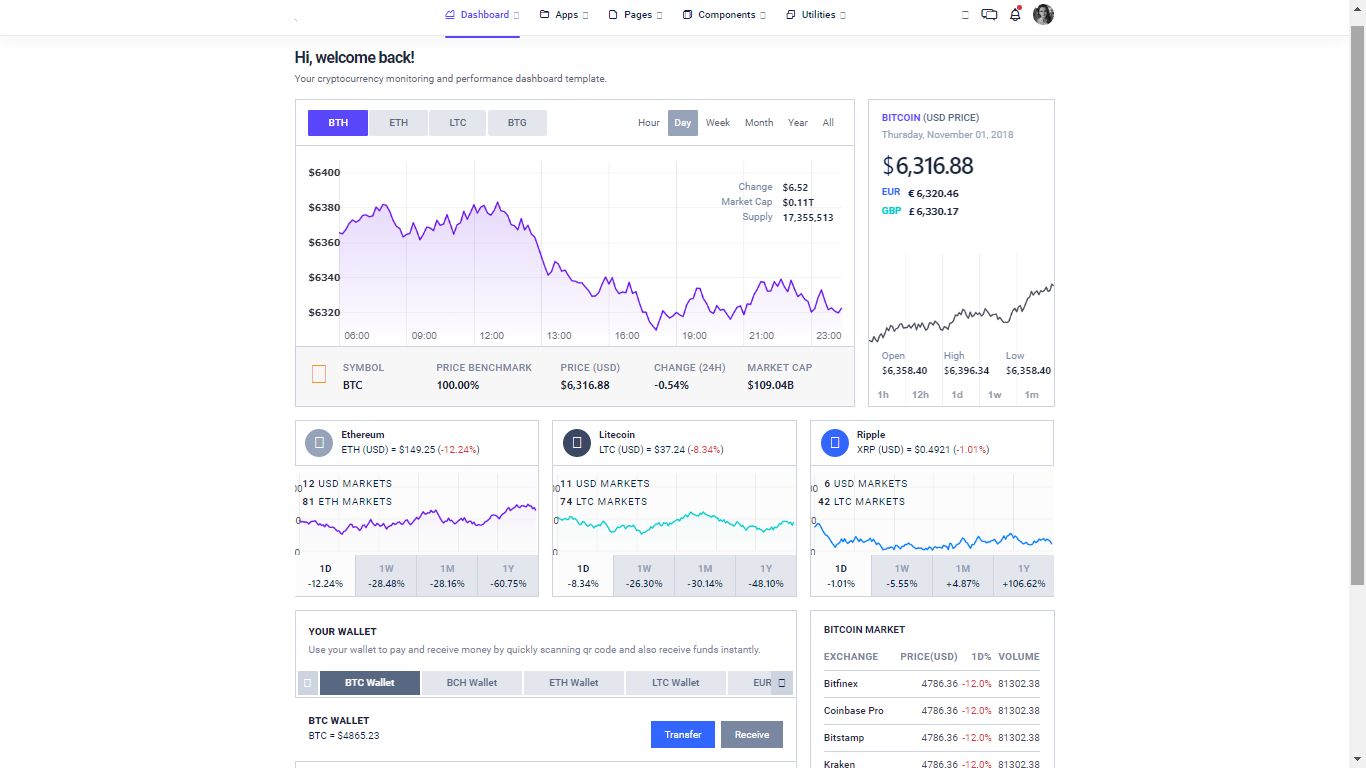The height and width of the screenshot is (768, 1366).
Task: Click Coinbase Pro row in Bitcoin Market
Action: coord(932,711)
